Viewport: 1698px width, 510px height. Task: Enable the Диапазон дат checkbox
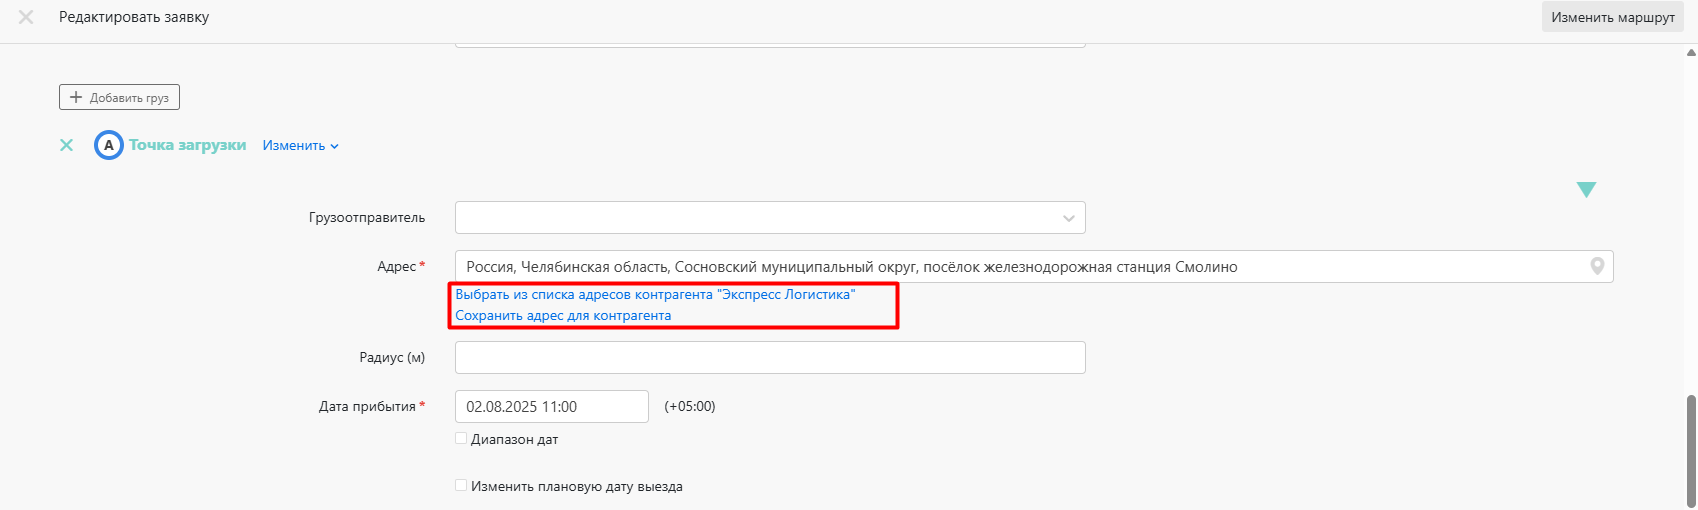point(461,439)
